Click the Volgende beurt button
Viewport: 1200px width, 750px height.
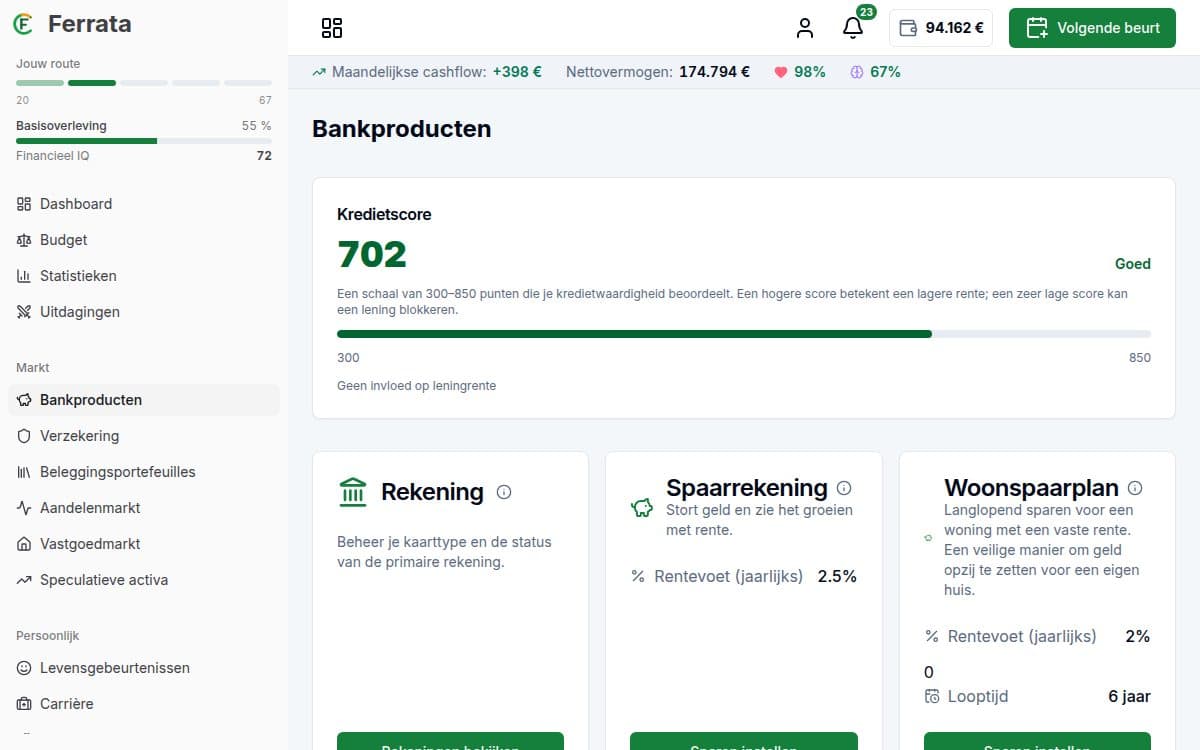click(x=1093, y=28)
